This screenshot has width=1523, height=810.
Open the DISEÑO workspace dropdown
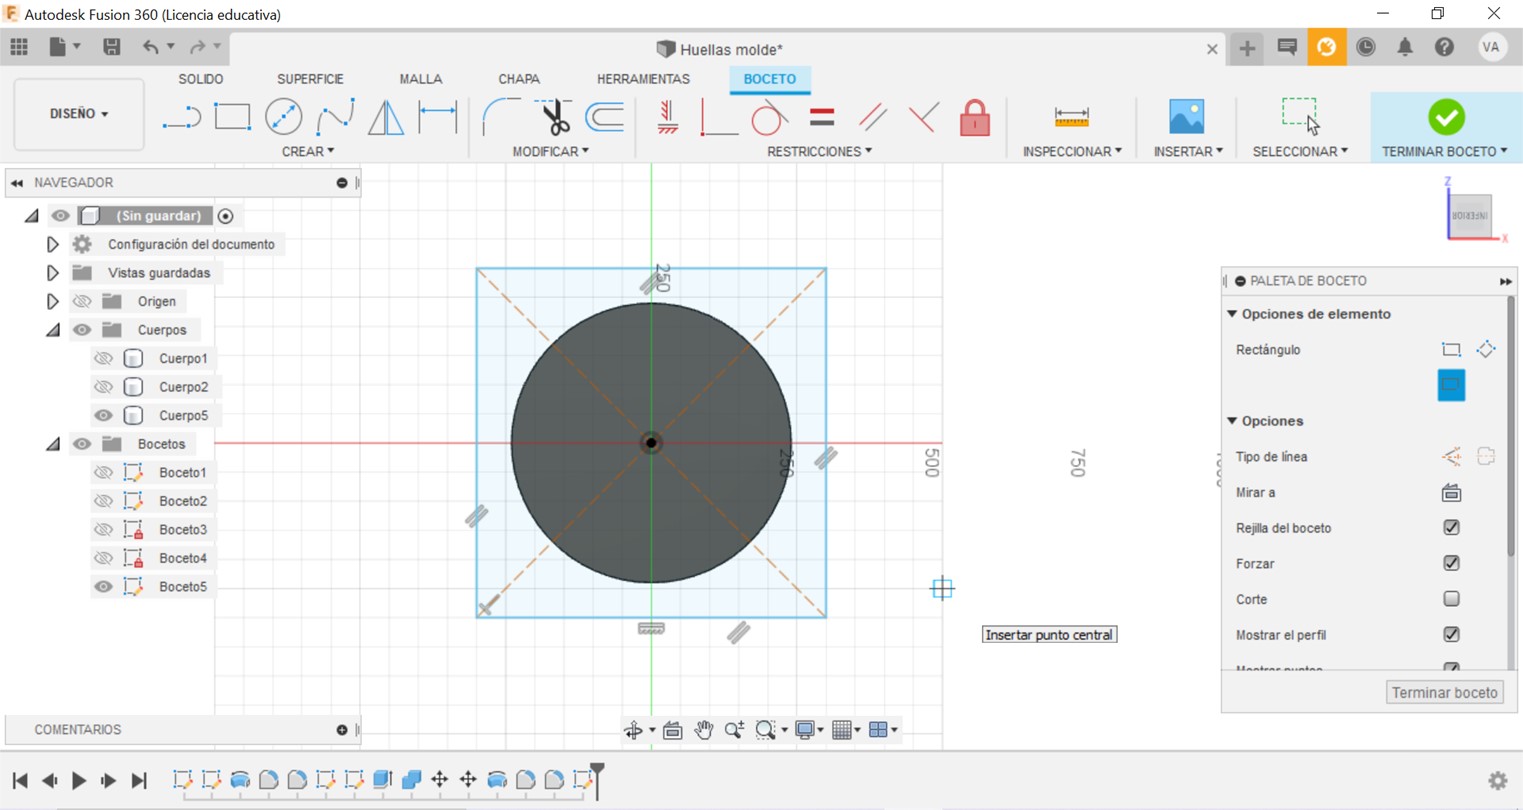coord(79,114)
